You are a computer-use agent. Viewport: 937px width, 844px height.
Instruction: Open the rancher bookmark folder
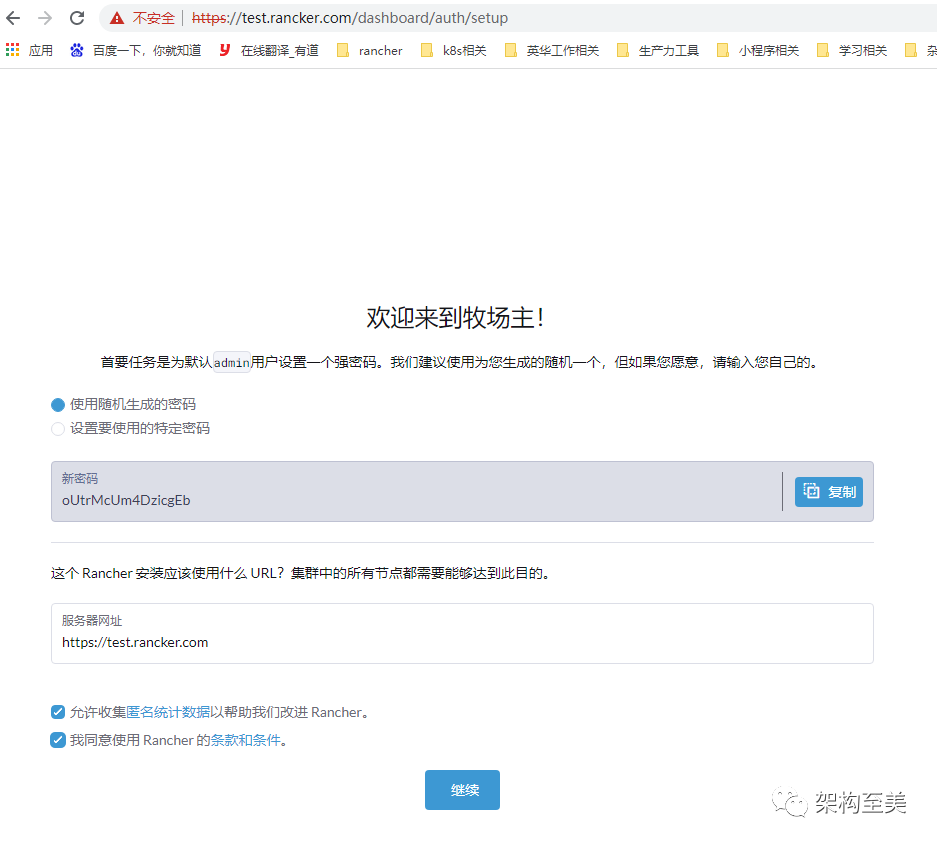click(369, 50)
